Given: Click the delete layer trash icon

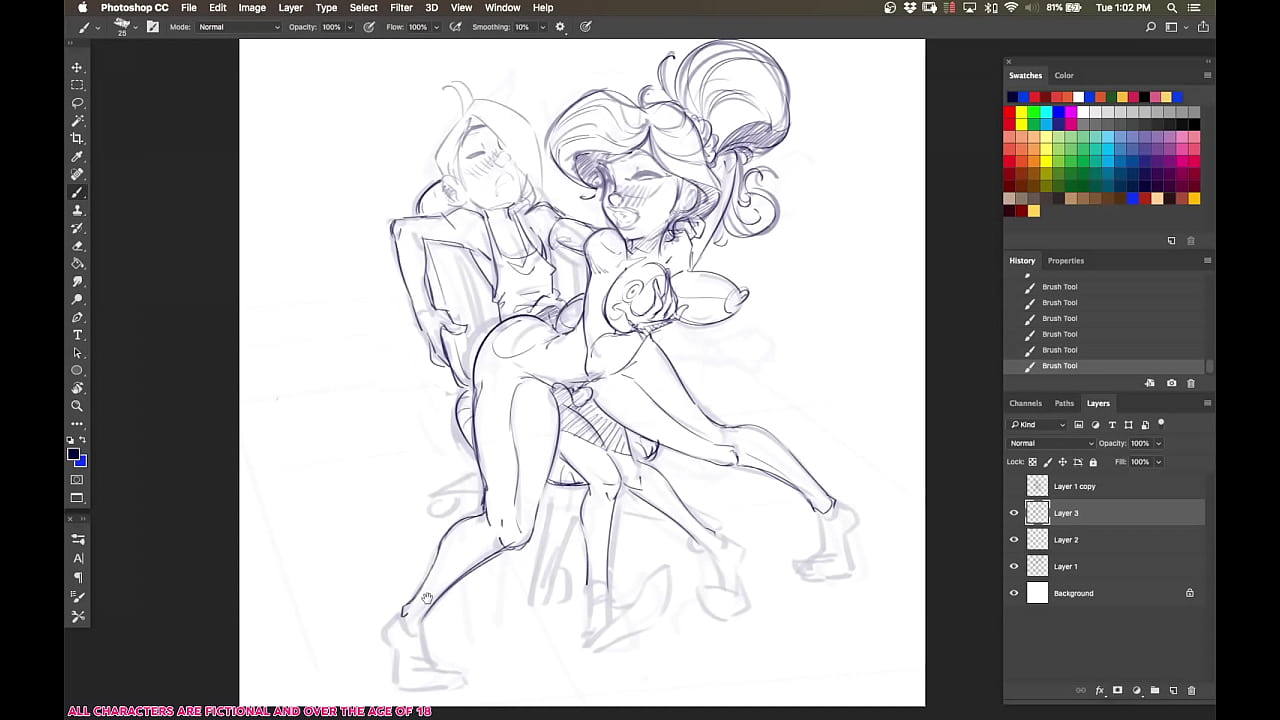Looking at the screenshot, I should point(1190,690).
